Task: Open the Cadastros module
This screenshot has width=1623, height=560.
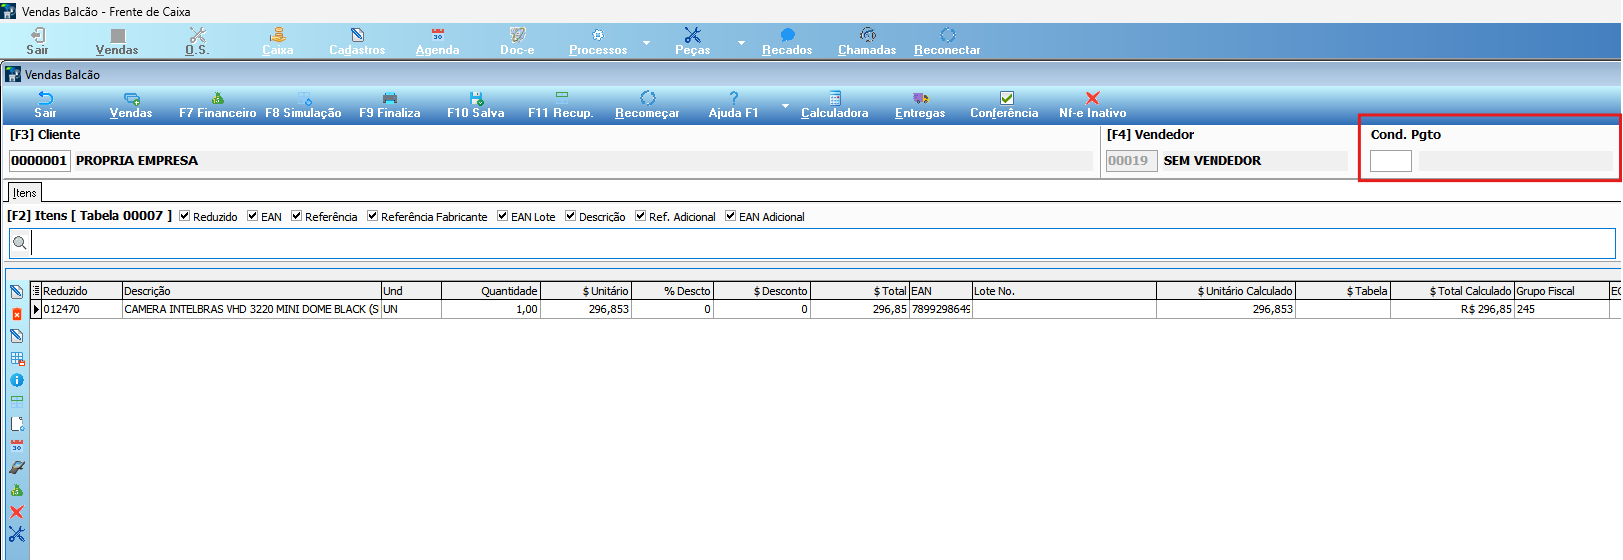Action: [x=357, y=41]
